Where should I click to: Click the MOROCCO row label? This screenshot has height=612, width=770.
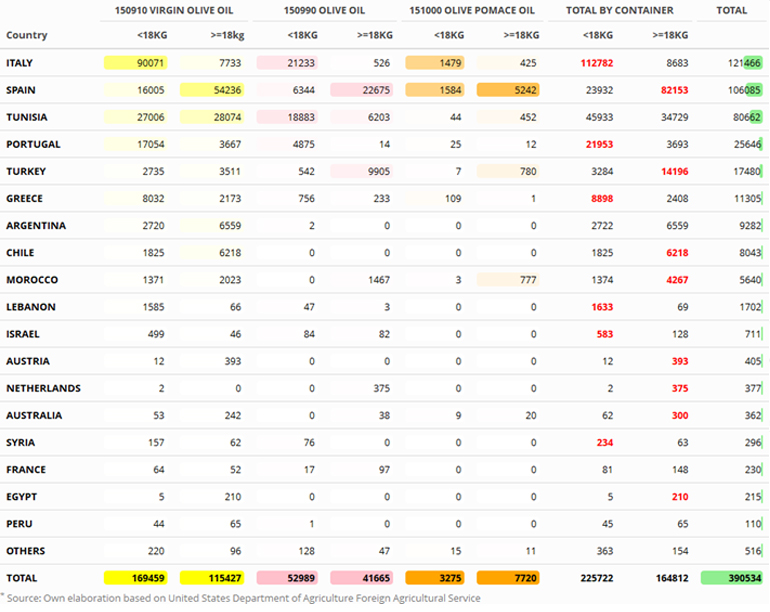(32, 279)
